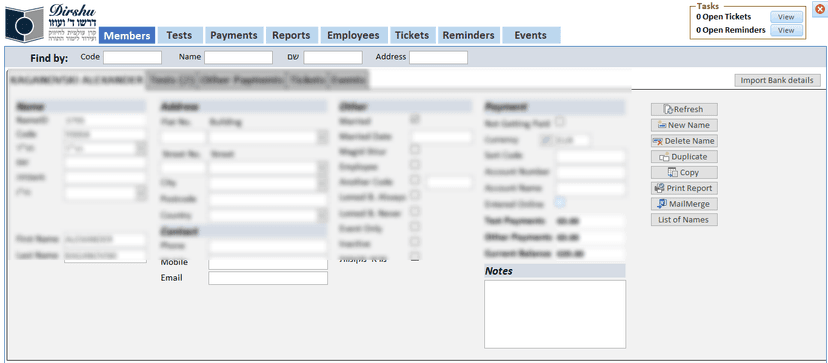Toggle the Not Getting Paid checkbox
The height and width of the screenshot is (363, 828).
click(560, 122)
